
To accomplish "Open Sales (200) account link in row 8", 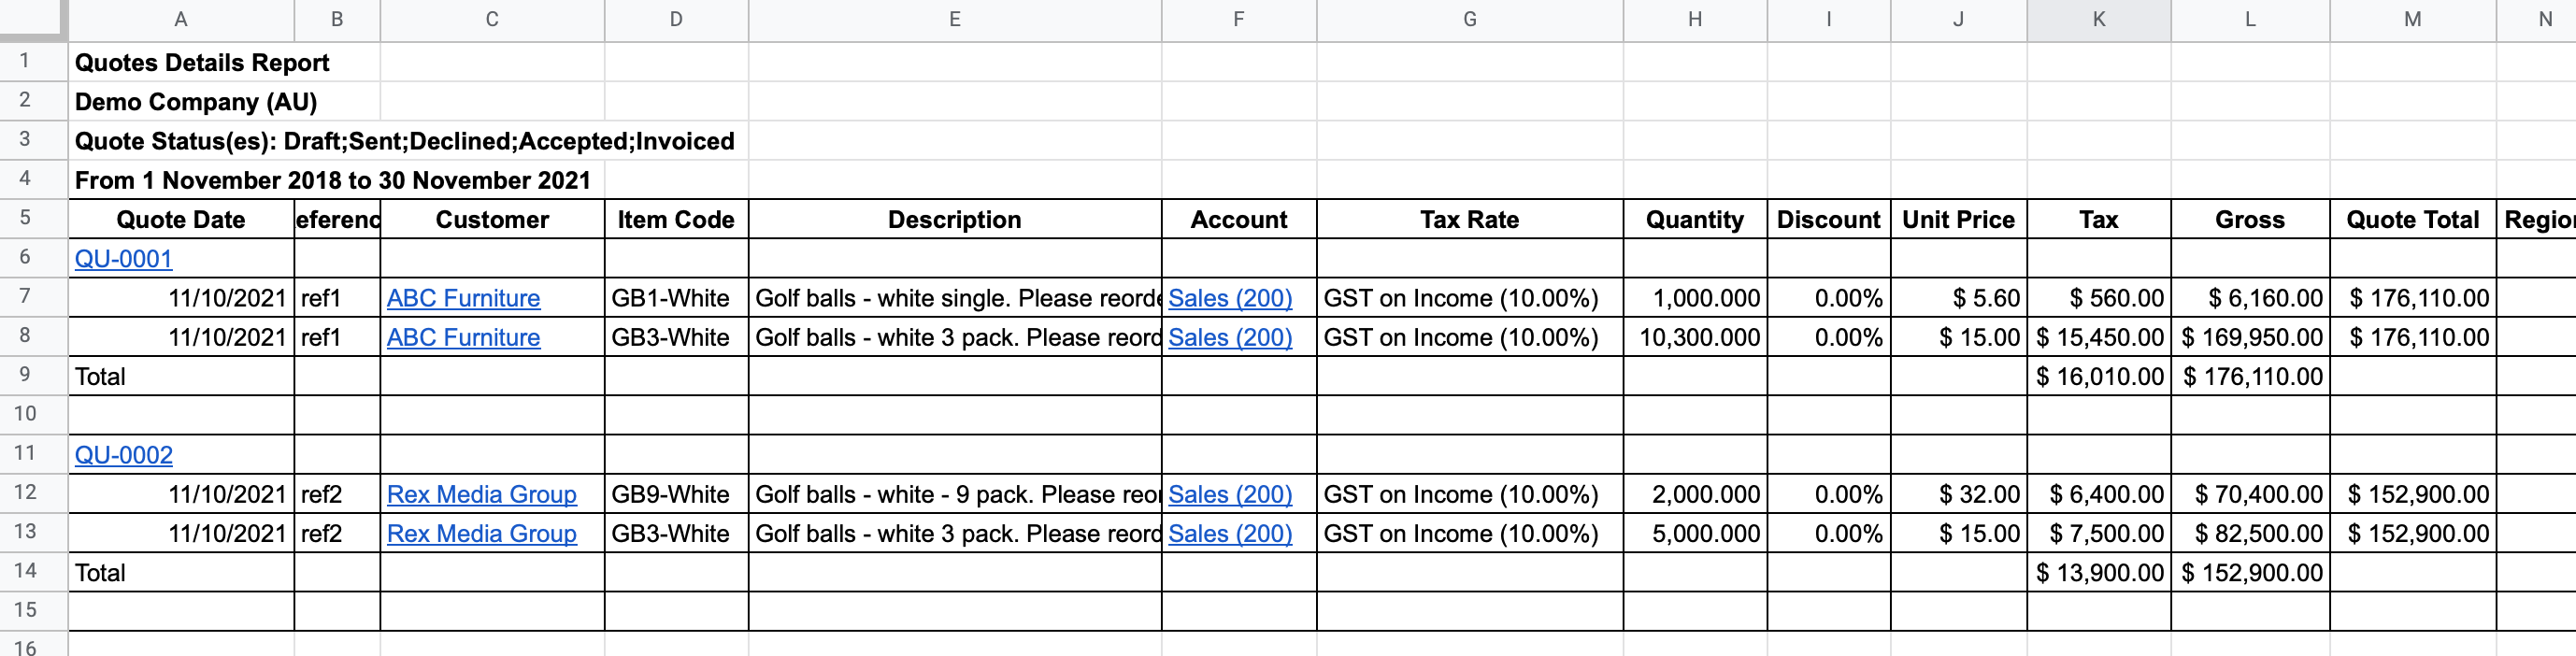I will point(1229,337).
